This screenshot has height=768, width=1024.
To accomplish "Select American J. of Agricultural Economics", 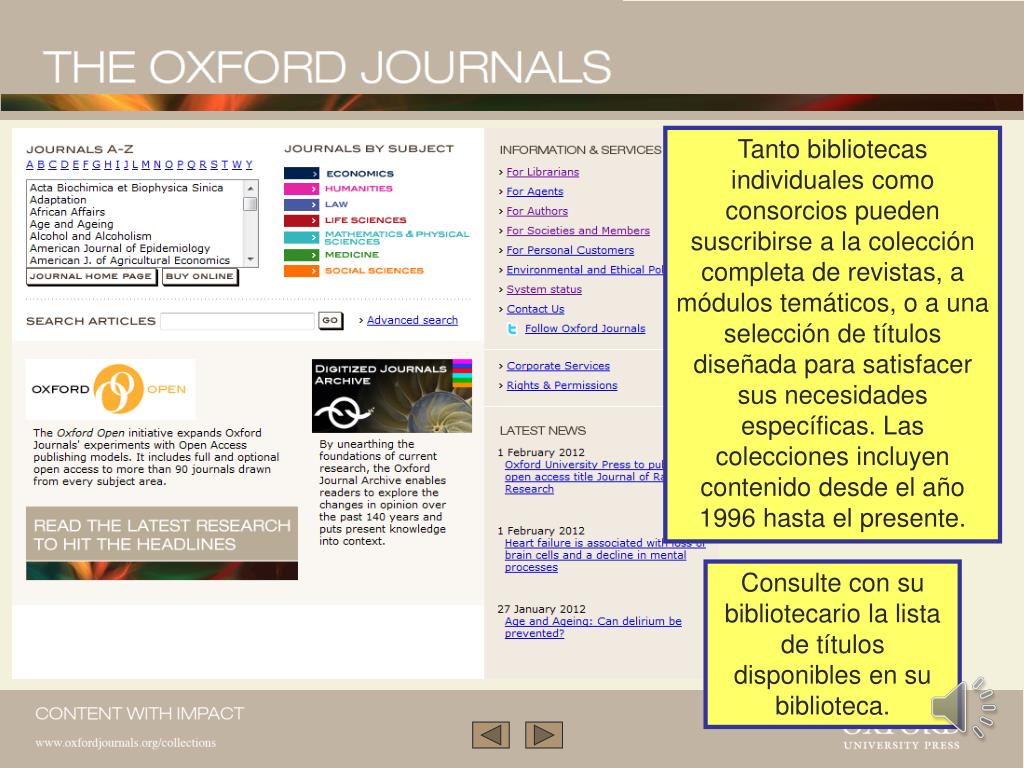I will 130,260.
